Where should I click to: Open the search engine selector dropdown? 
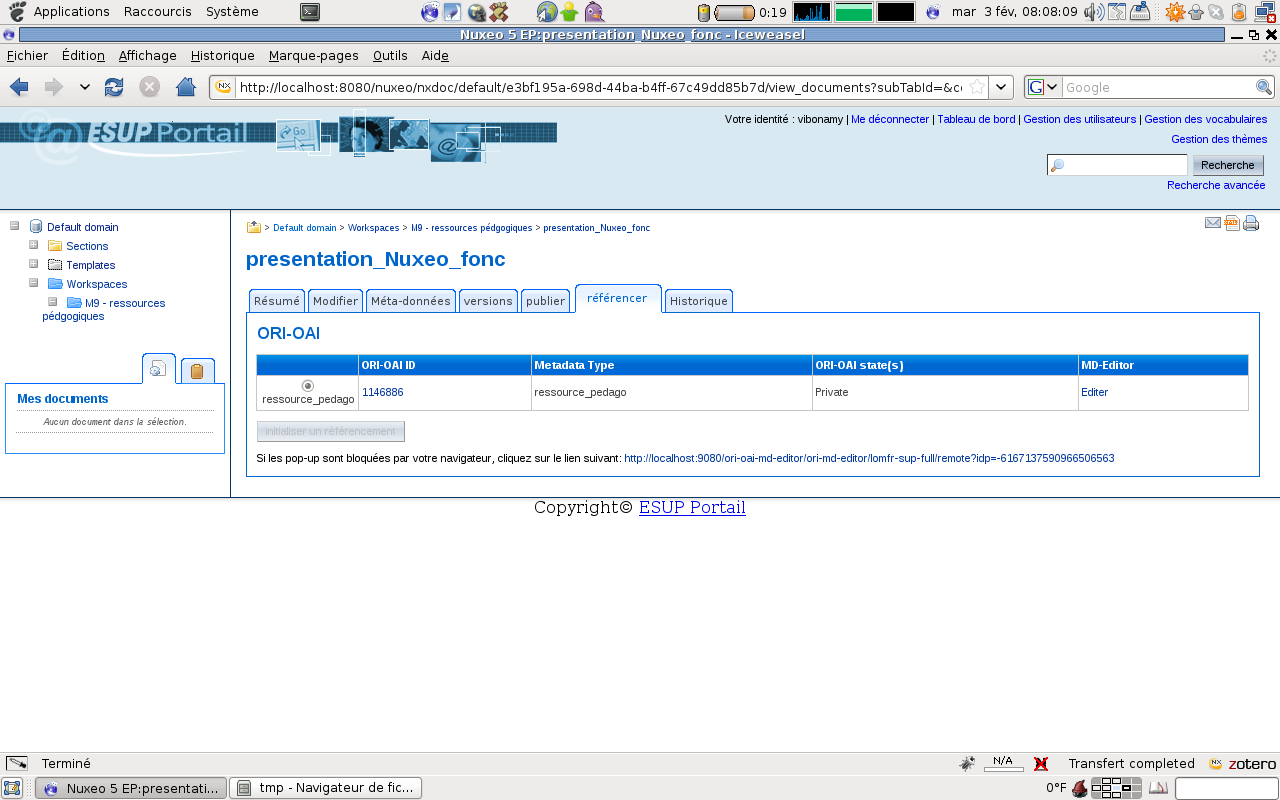[1043, 87]
